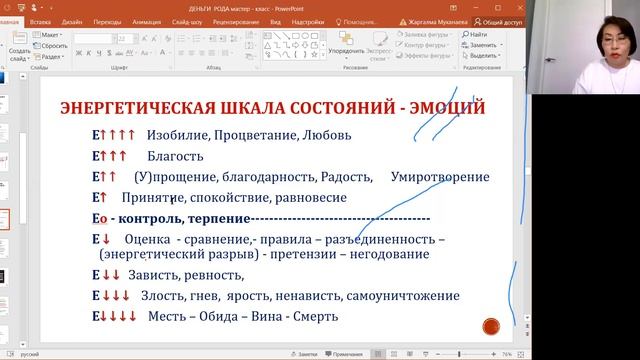Click Заменить (Replace) button
Screen dimensions: 640x360
pyautogui.click(x=482, y=45)
